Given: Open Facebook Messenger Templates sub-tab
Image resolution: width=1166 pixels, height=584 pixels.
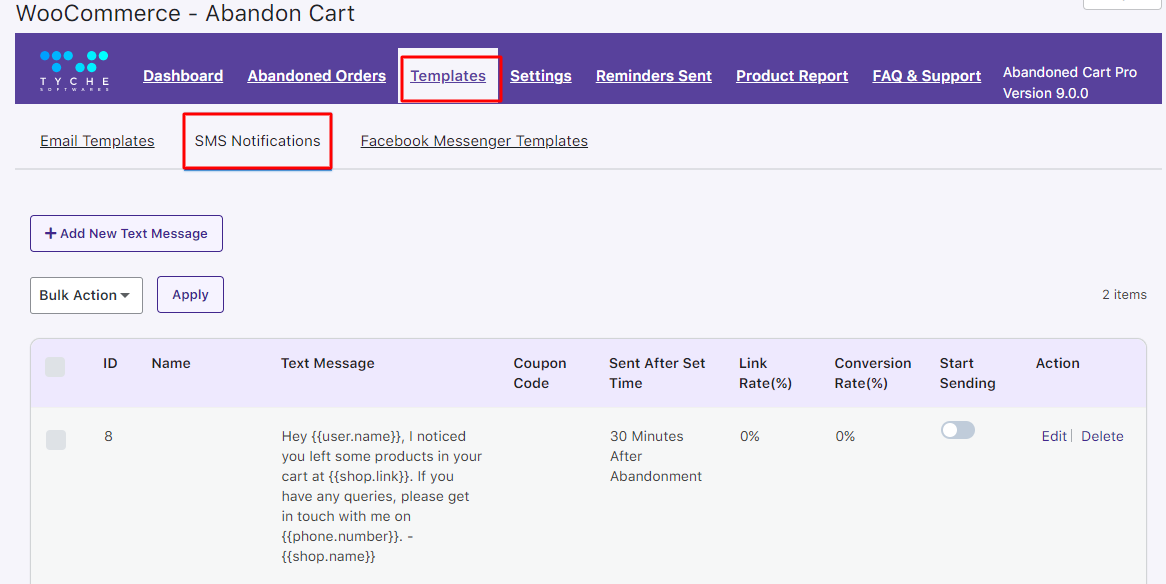Looking at the screenshot, I should [474, 141].
